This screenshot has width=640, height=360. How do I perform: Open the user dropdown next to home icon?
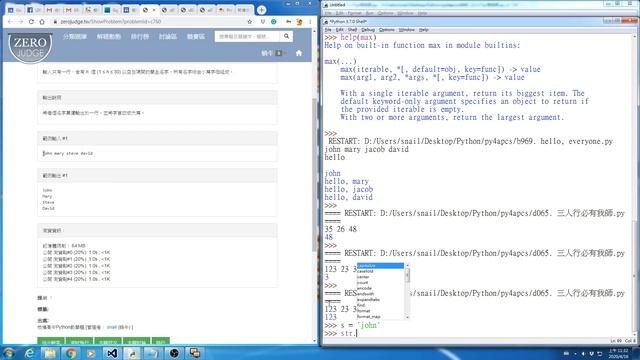tap(273, 53)
